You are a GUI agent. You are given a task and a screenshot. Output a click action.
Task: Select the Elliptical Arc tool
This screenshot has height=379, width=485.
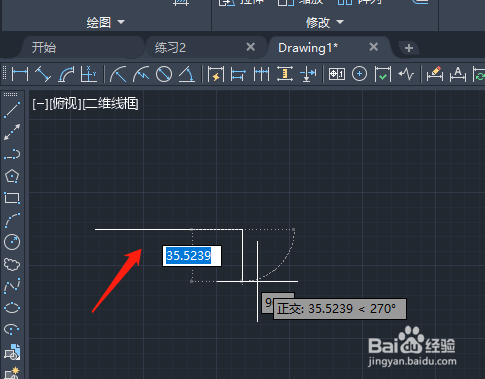(12, 329)
